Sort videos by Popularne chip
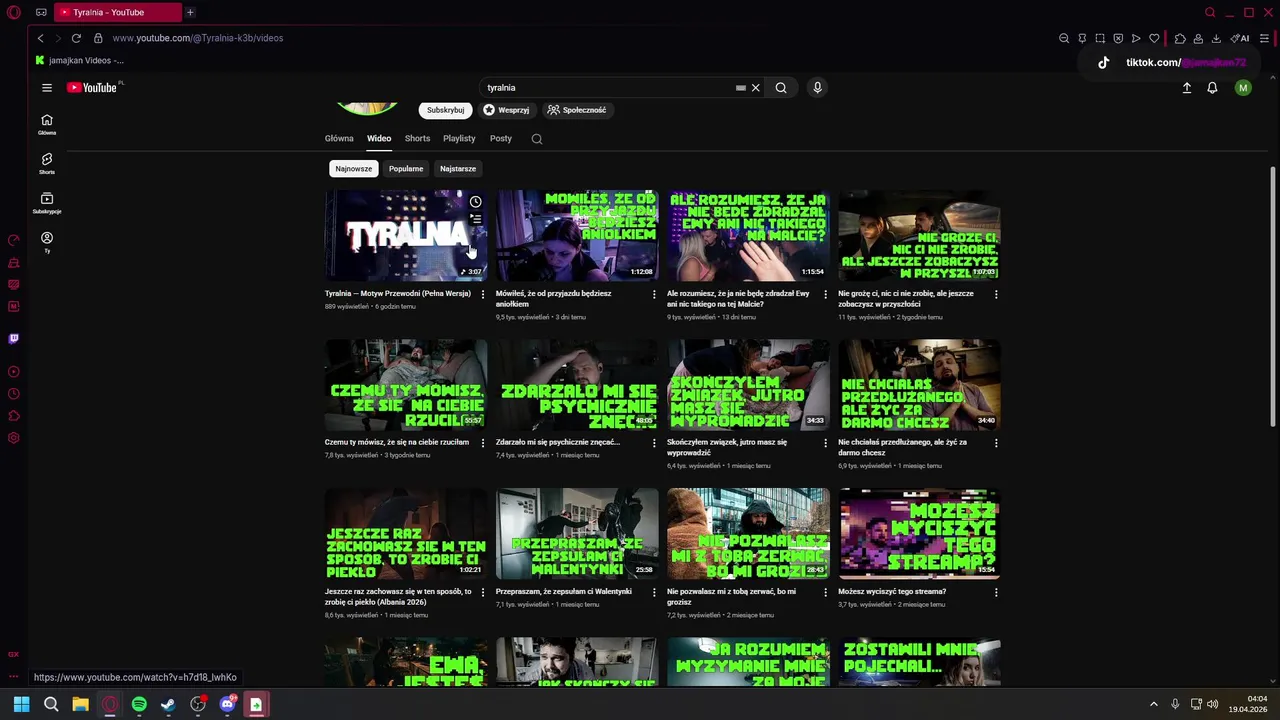This screenshot has width=1280, height=720. point(406,169)
